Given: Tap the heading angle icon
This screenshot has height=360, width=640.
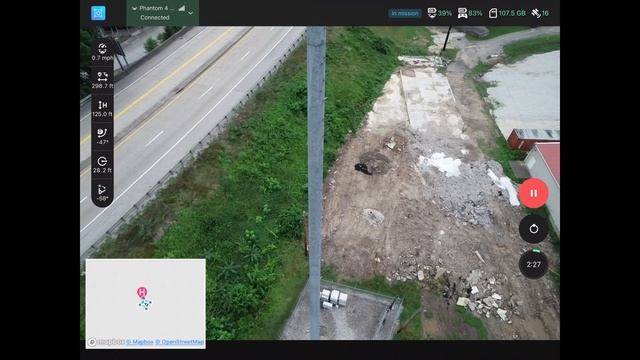Looking at the screenshot, I should point(102,189).
